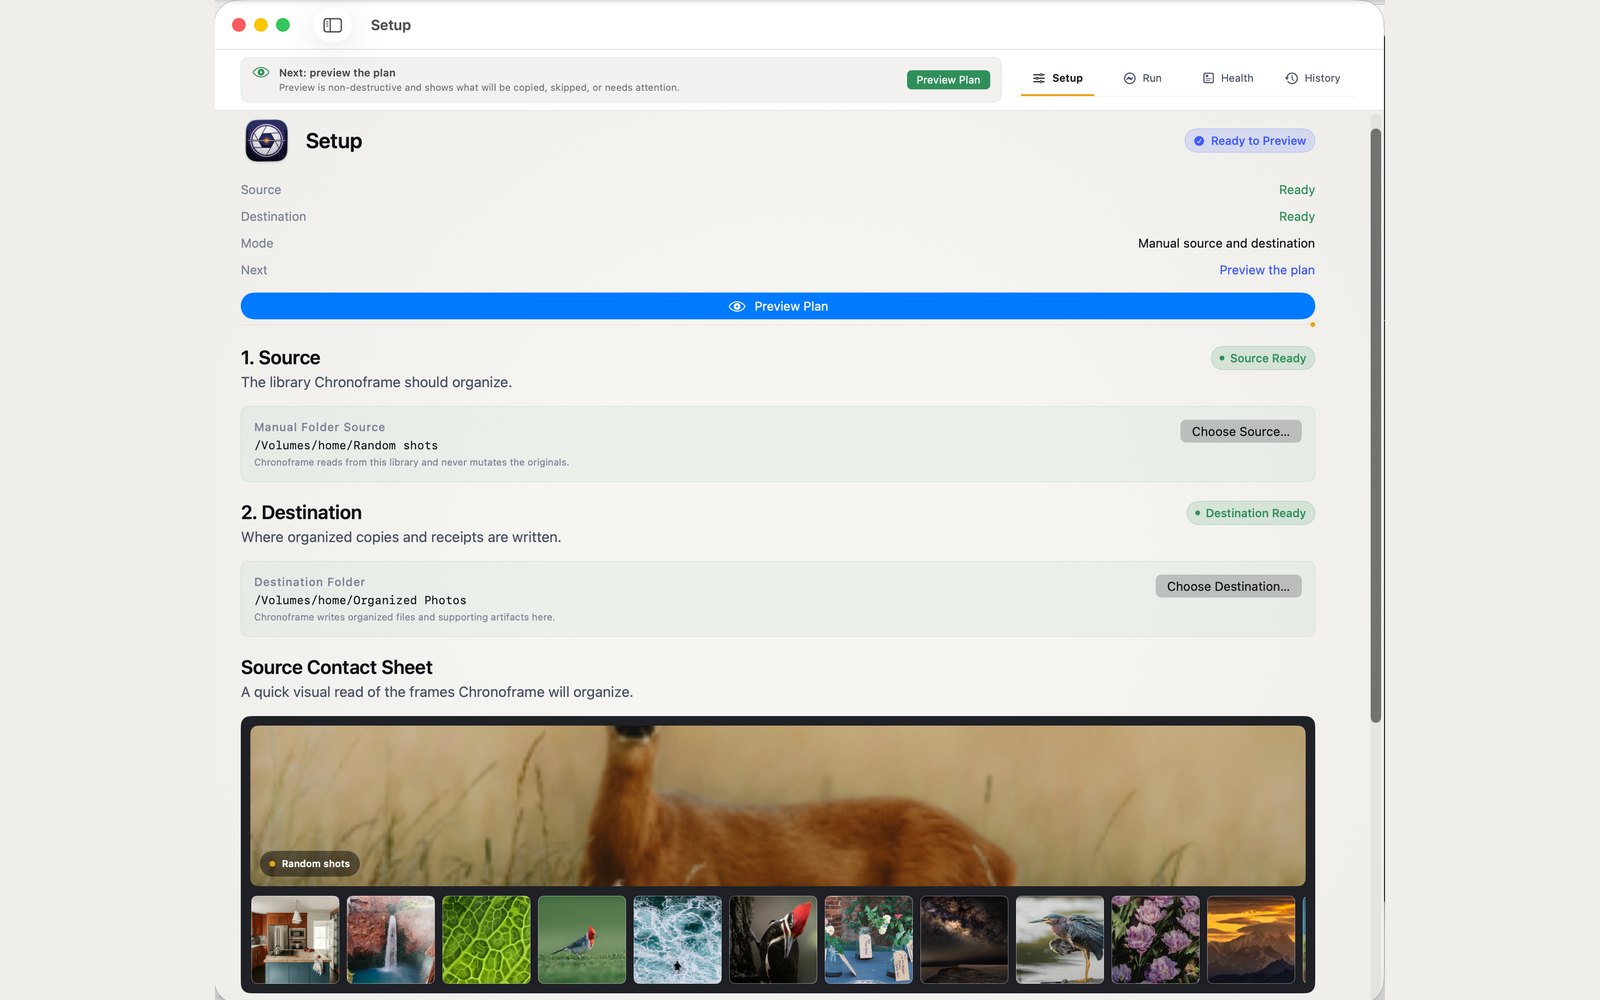The image size is (1600, 1000).
Task: Select the woodpecker thumbnail
Action: click(773, 939)
